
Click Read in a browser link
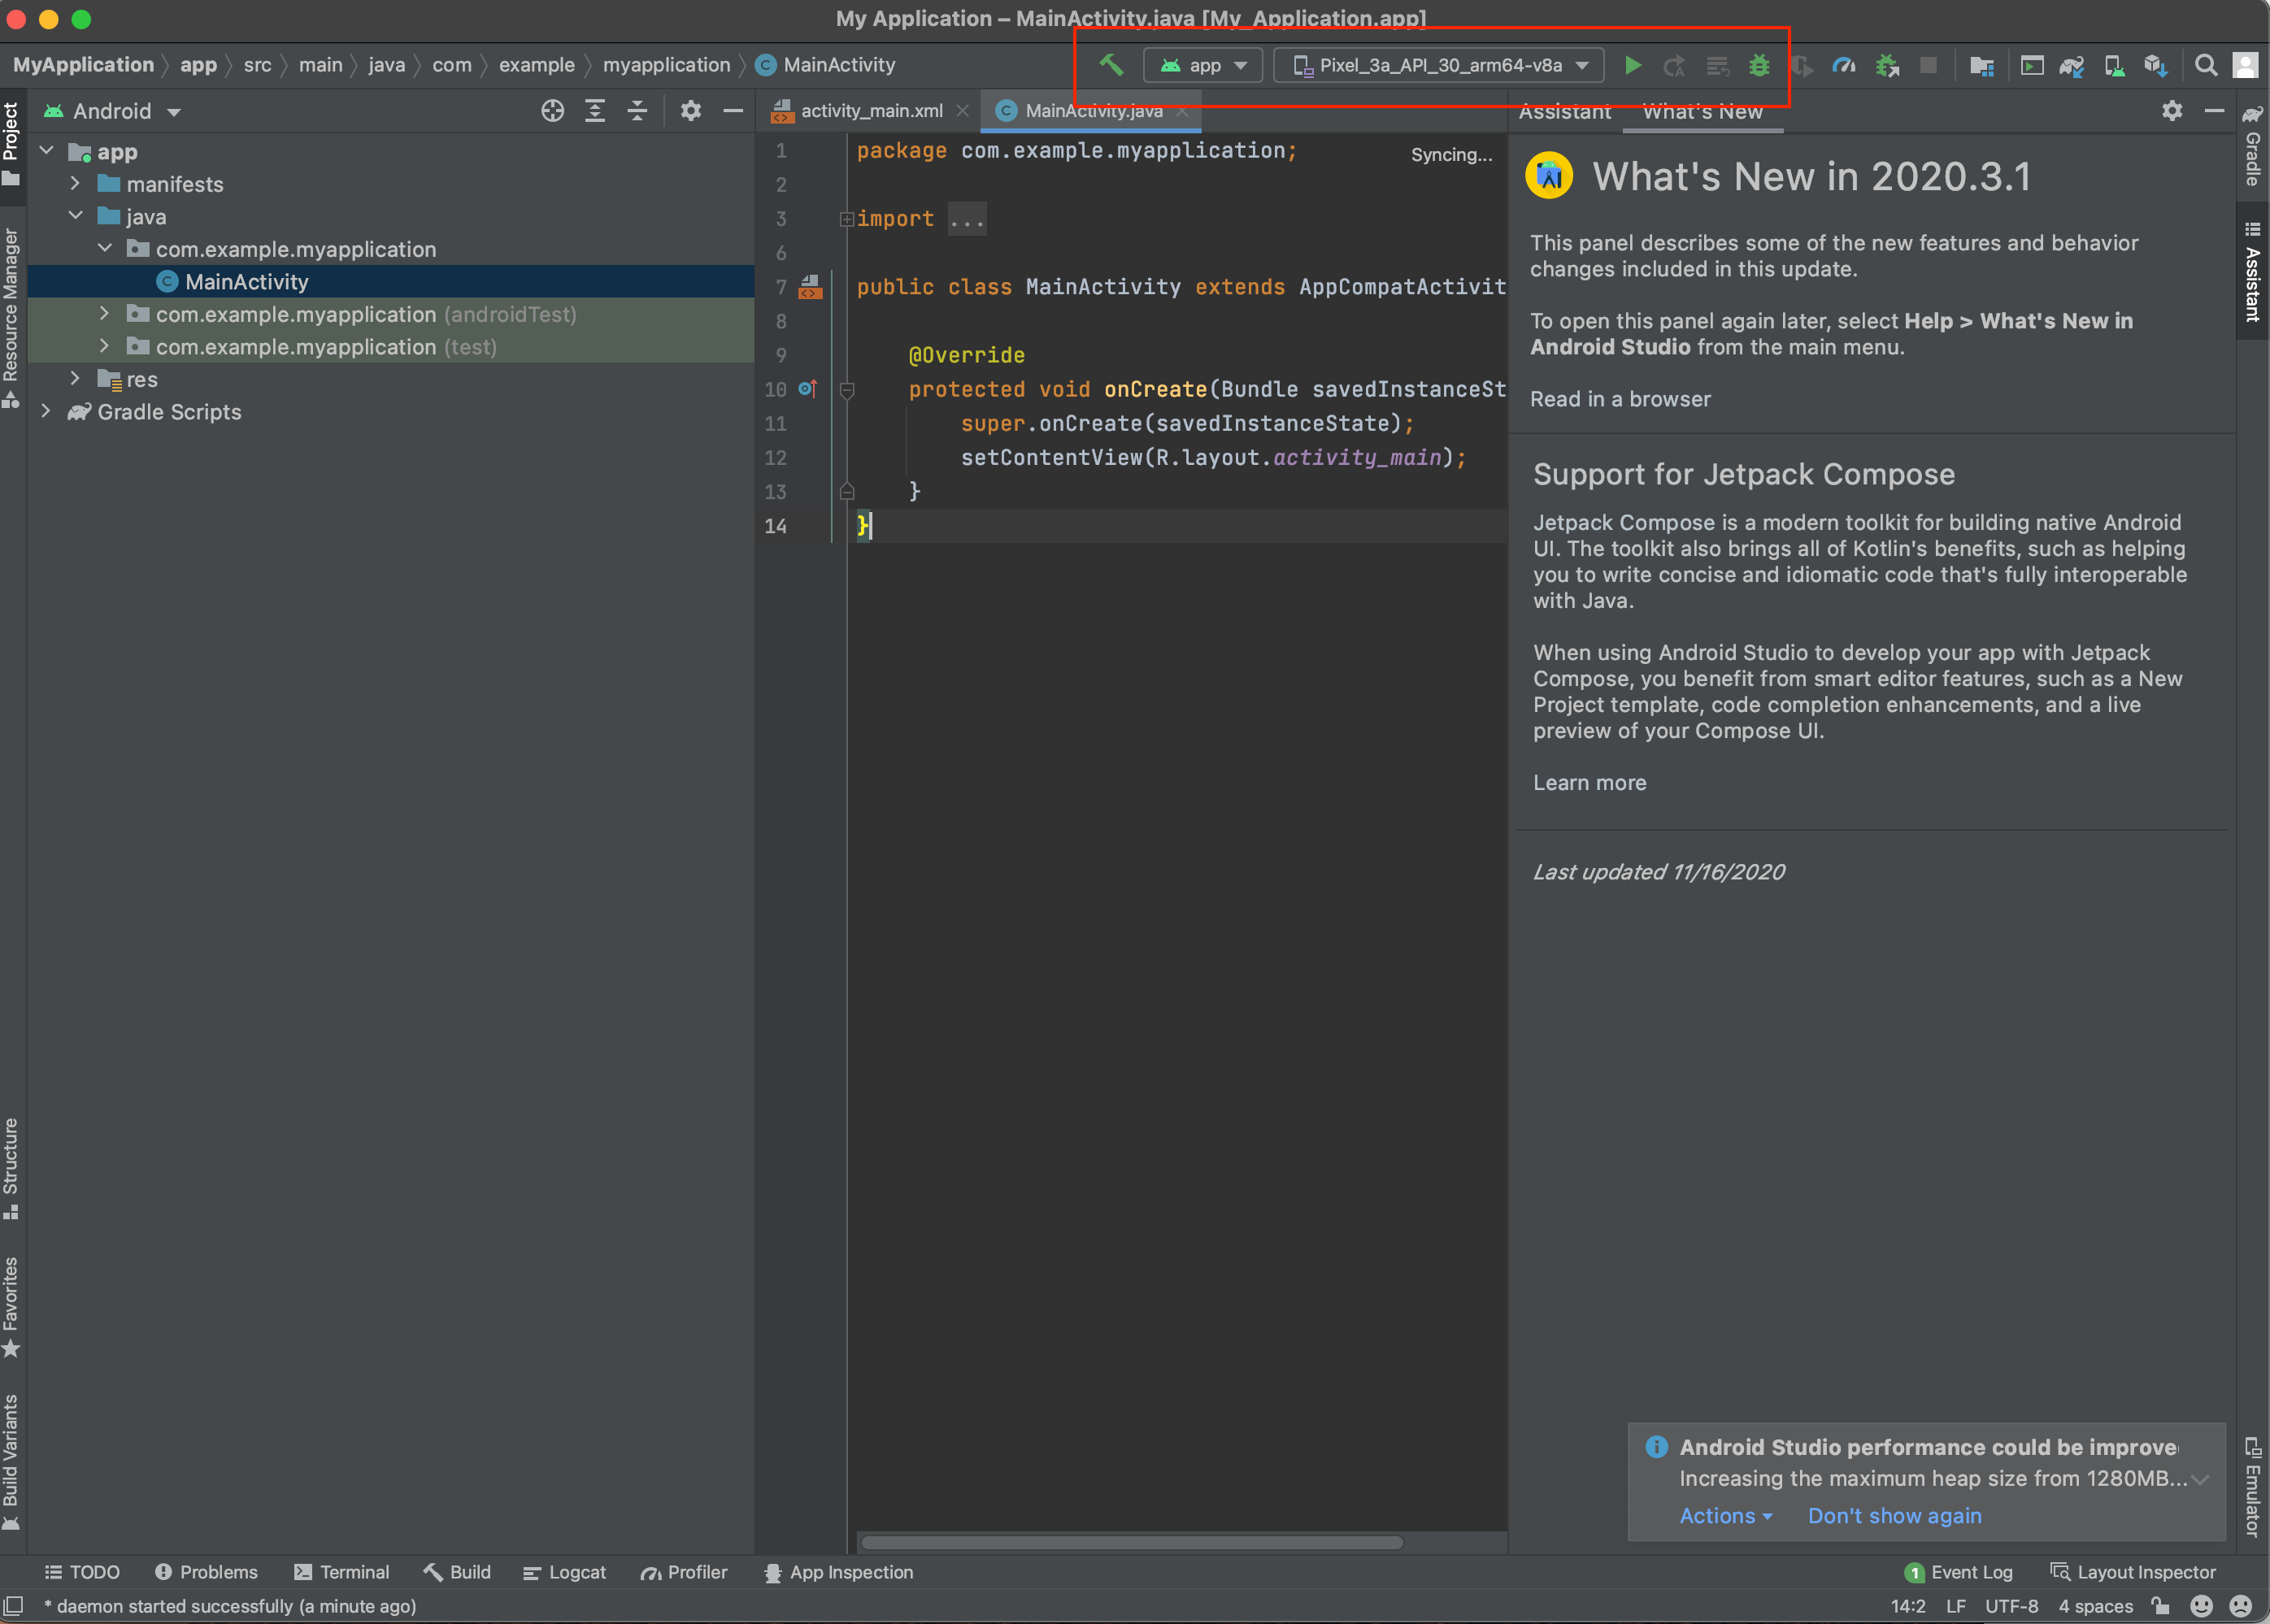click(1620, 399)
